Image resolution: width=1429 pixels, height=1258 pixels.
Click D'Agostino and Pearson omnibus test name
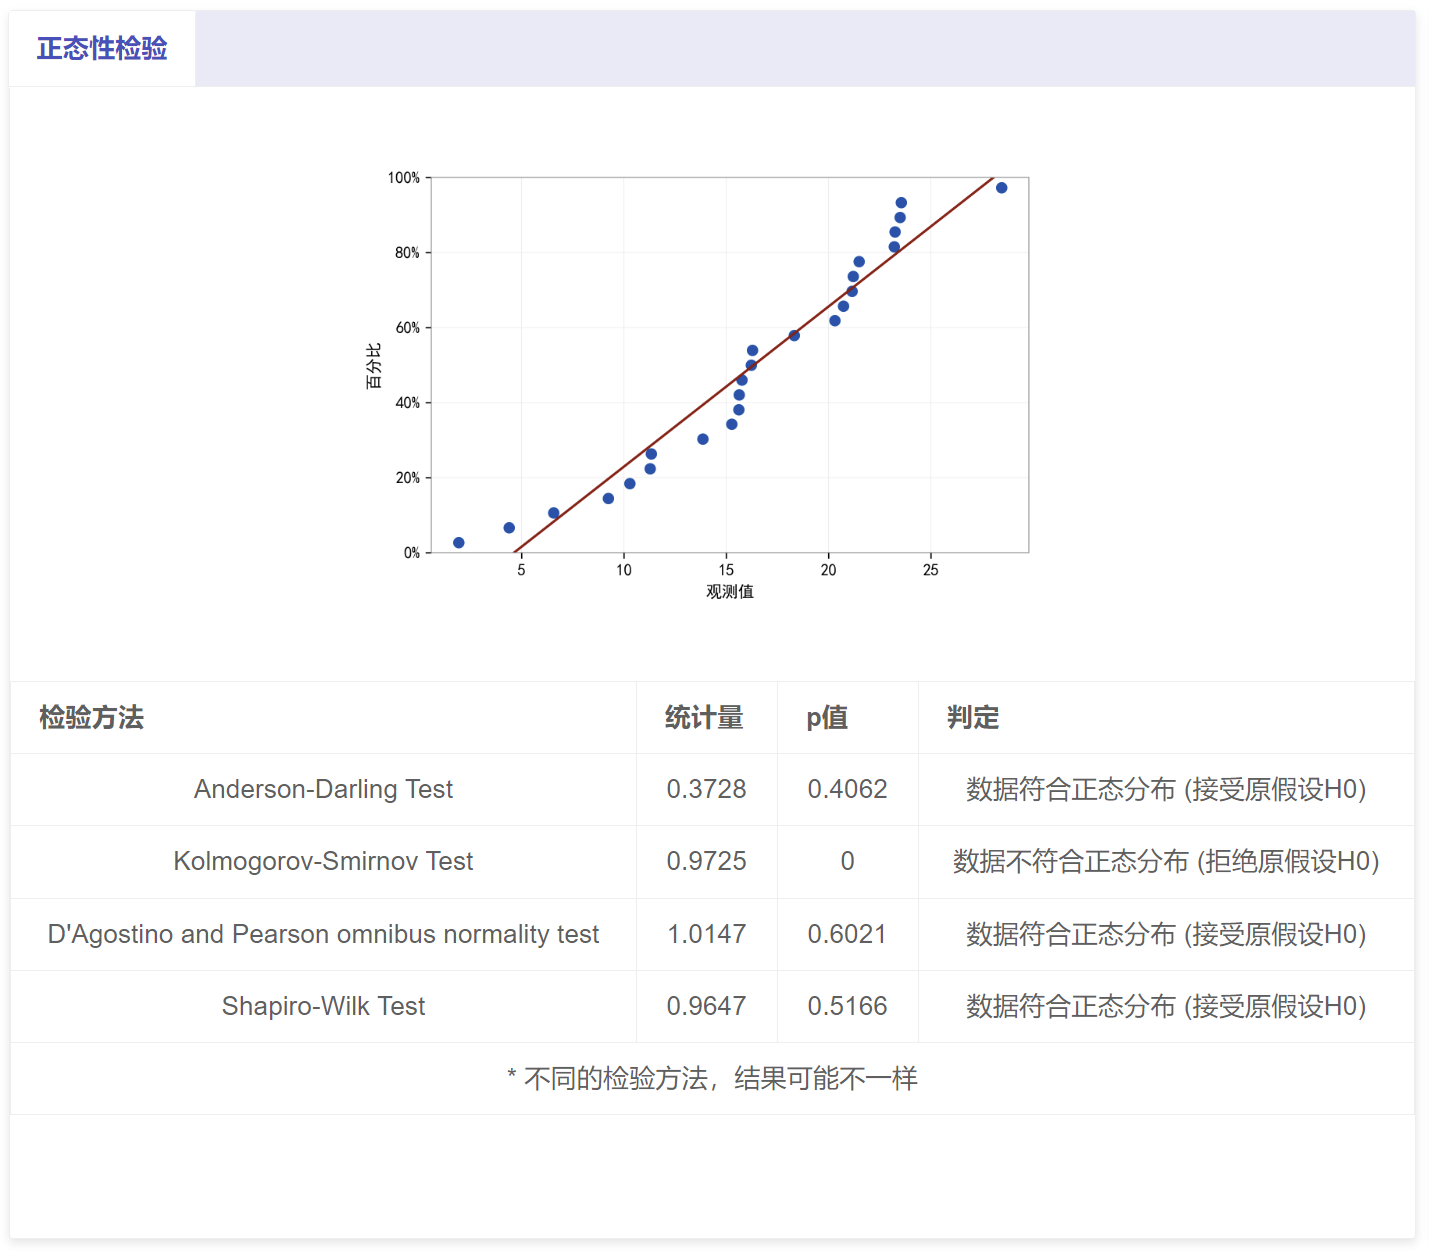click(x=323, y=934)
